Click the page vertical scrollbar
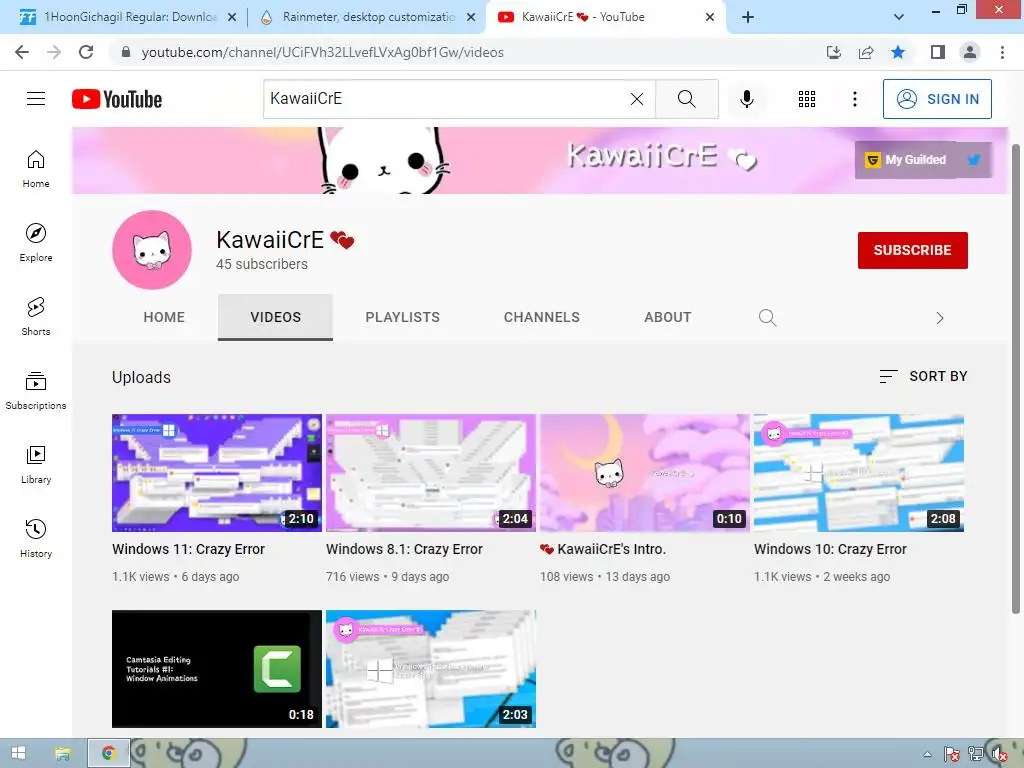The image size is (1024, 768). point(1016,379)
